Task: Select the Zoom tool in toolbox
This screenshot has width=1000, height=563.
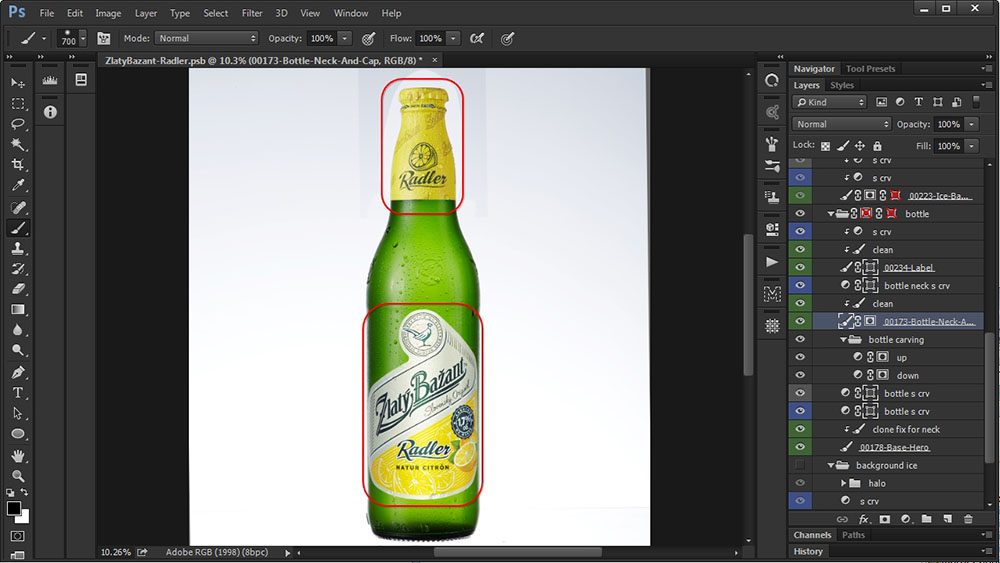Action: coord(18,476)
